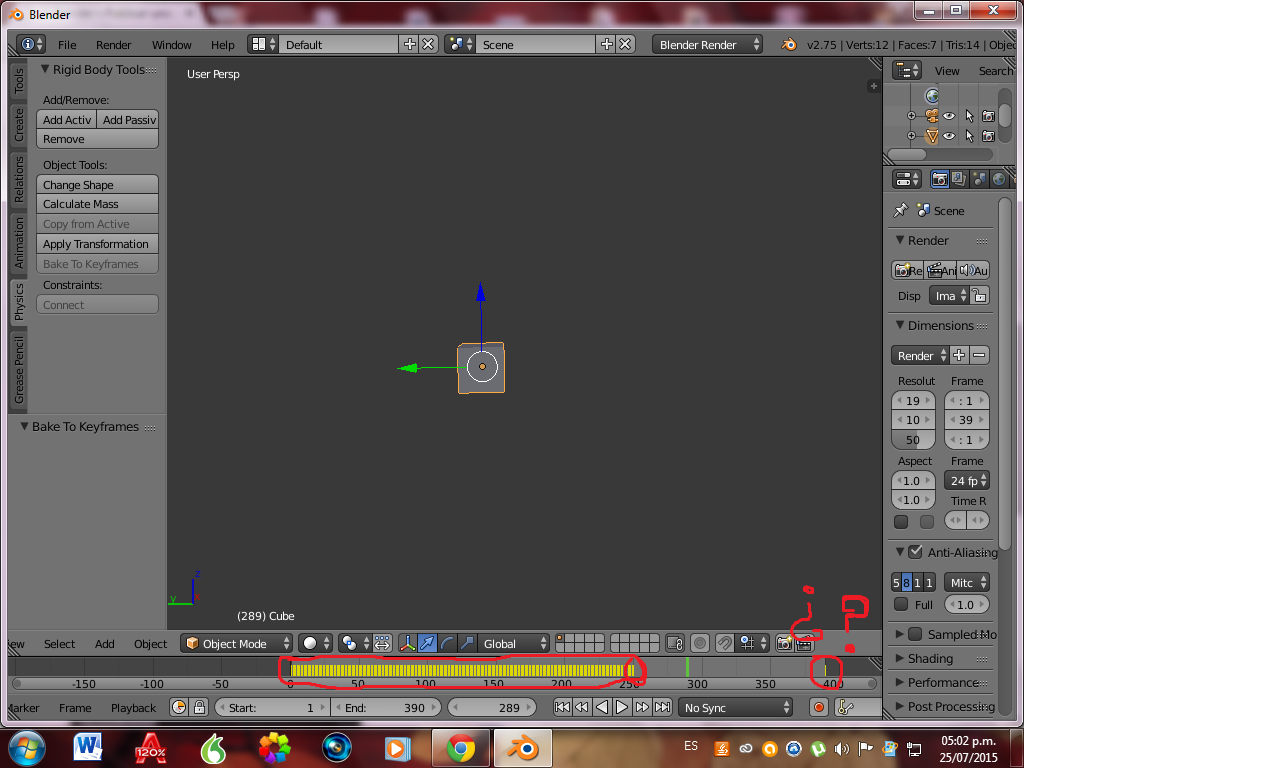
Task: Open the Render menu in top bar
Action: [x=113, y=45]
